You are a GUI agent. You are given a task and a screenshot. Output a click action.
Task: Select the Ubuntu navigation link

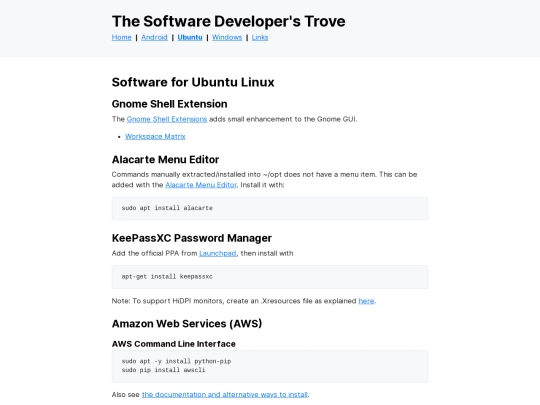(x=190, y=37)
